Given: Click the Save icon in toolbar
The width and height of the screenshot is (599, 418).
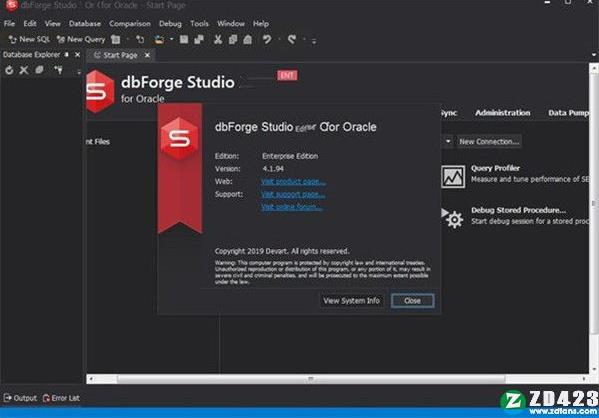Looking at the screenshot, I should pyautogui.click(x=184, y=39).
